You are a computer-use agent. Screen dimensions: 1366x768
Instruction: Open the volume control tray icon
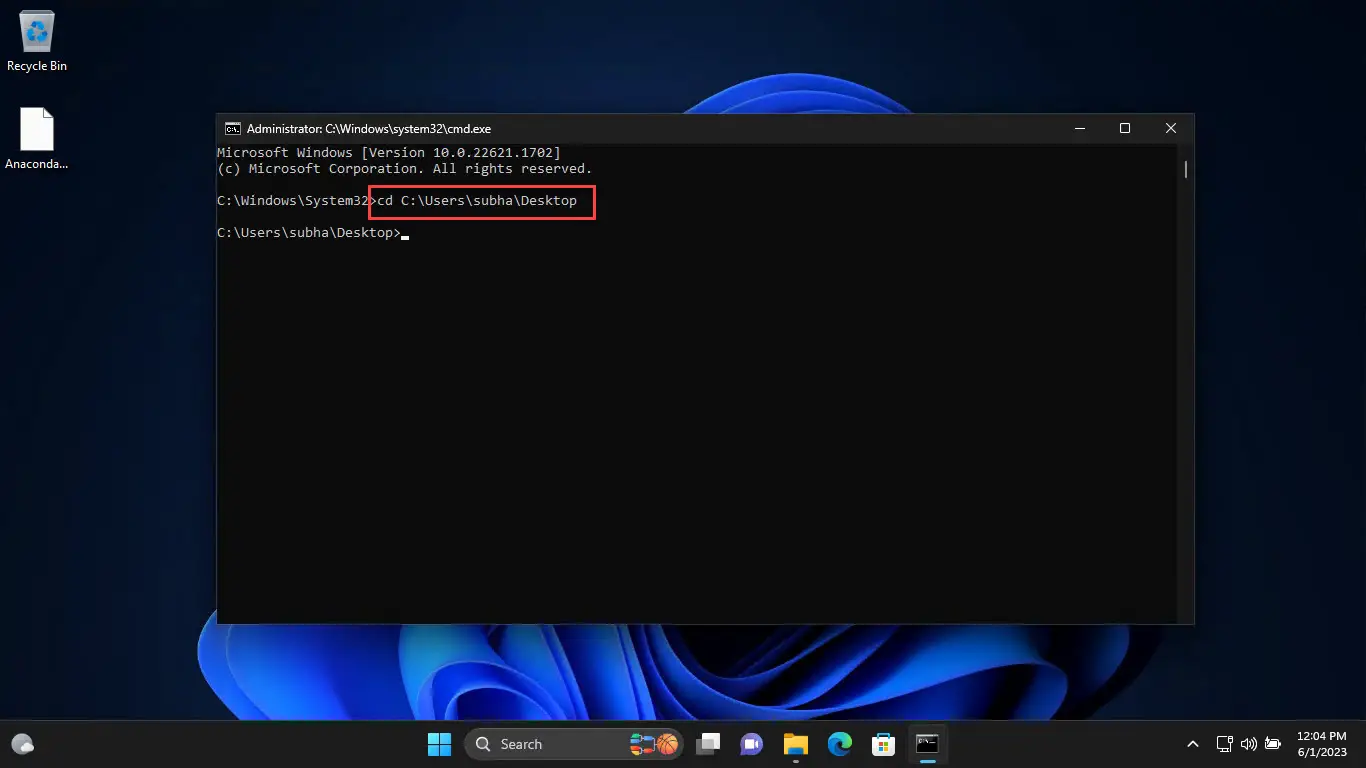coord(1248,744)
